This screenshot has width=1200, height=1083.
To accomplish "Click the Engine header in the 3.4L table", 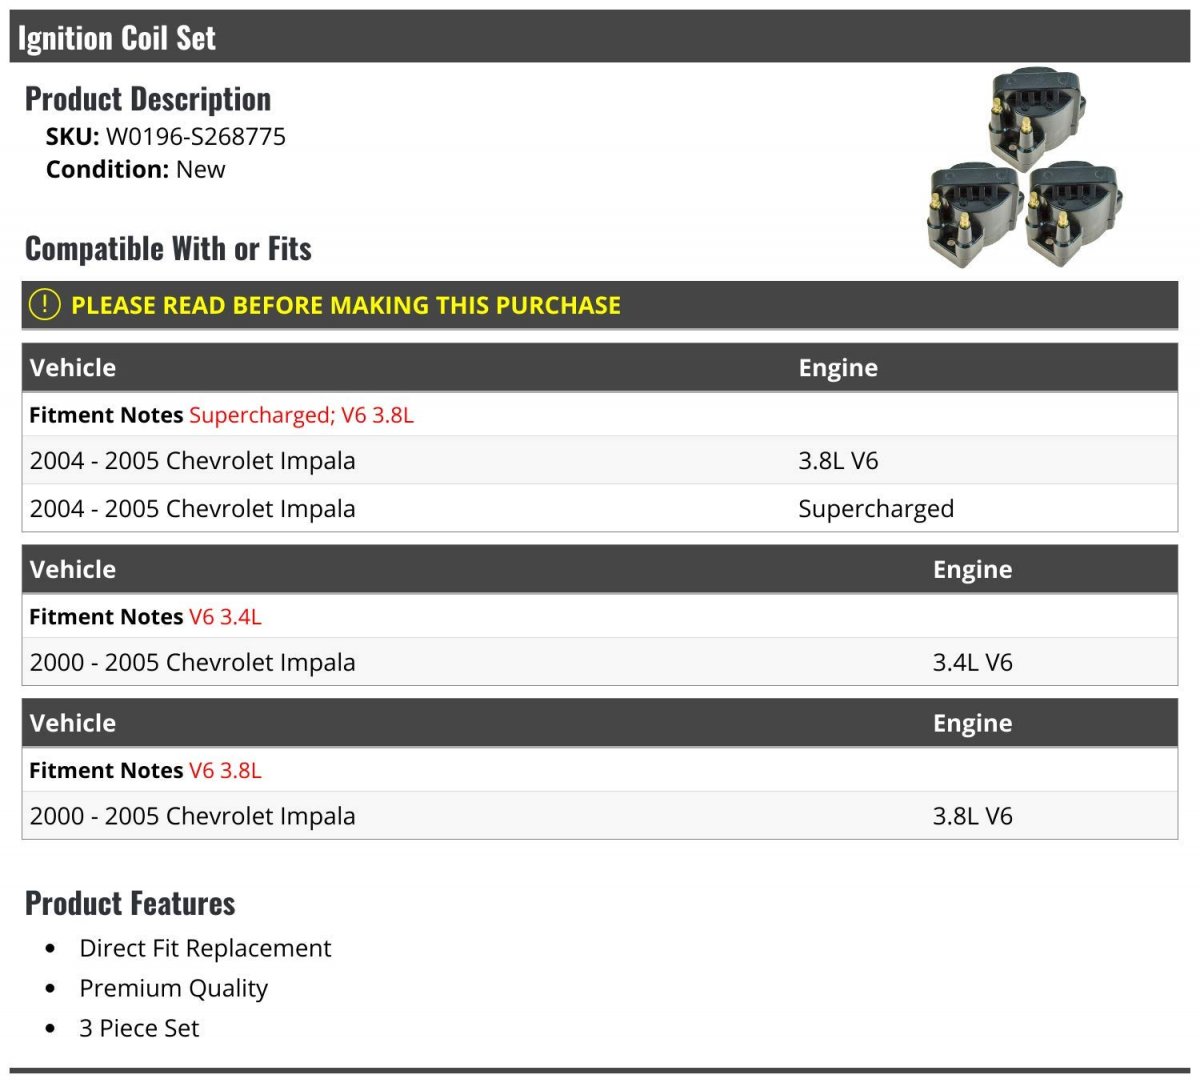I will coord(972,570).
